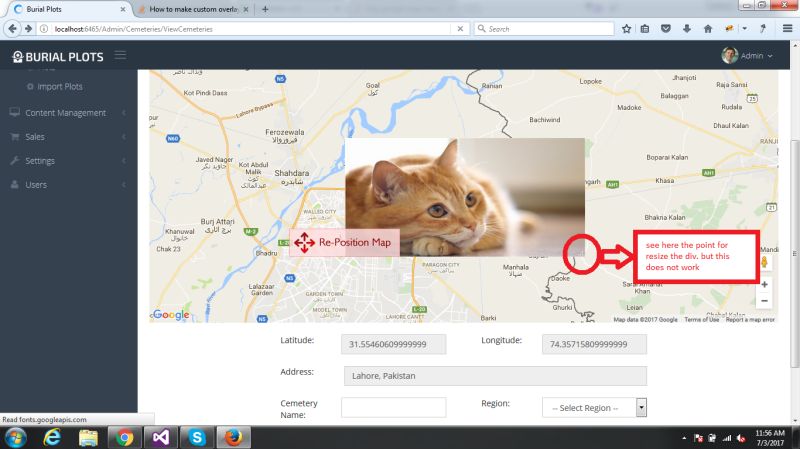Open Visual Studio from the taskbar
800x449 pixels.
coord(160,438)
